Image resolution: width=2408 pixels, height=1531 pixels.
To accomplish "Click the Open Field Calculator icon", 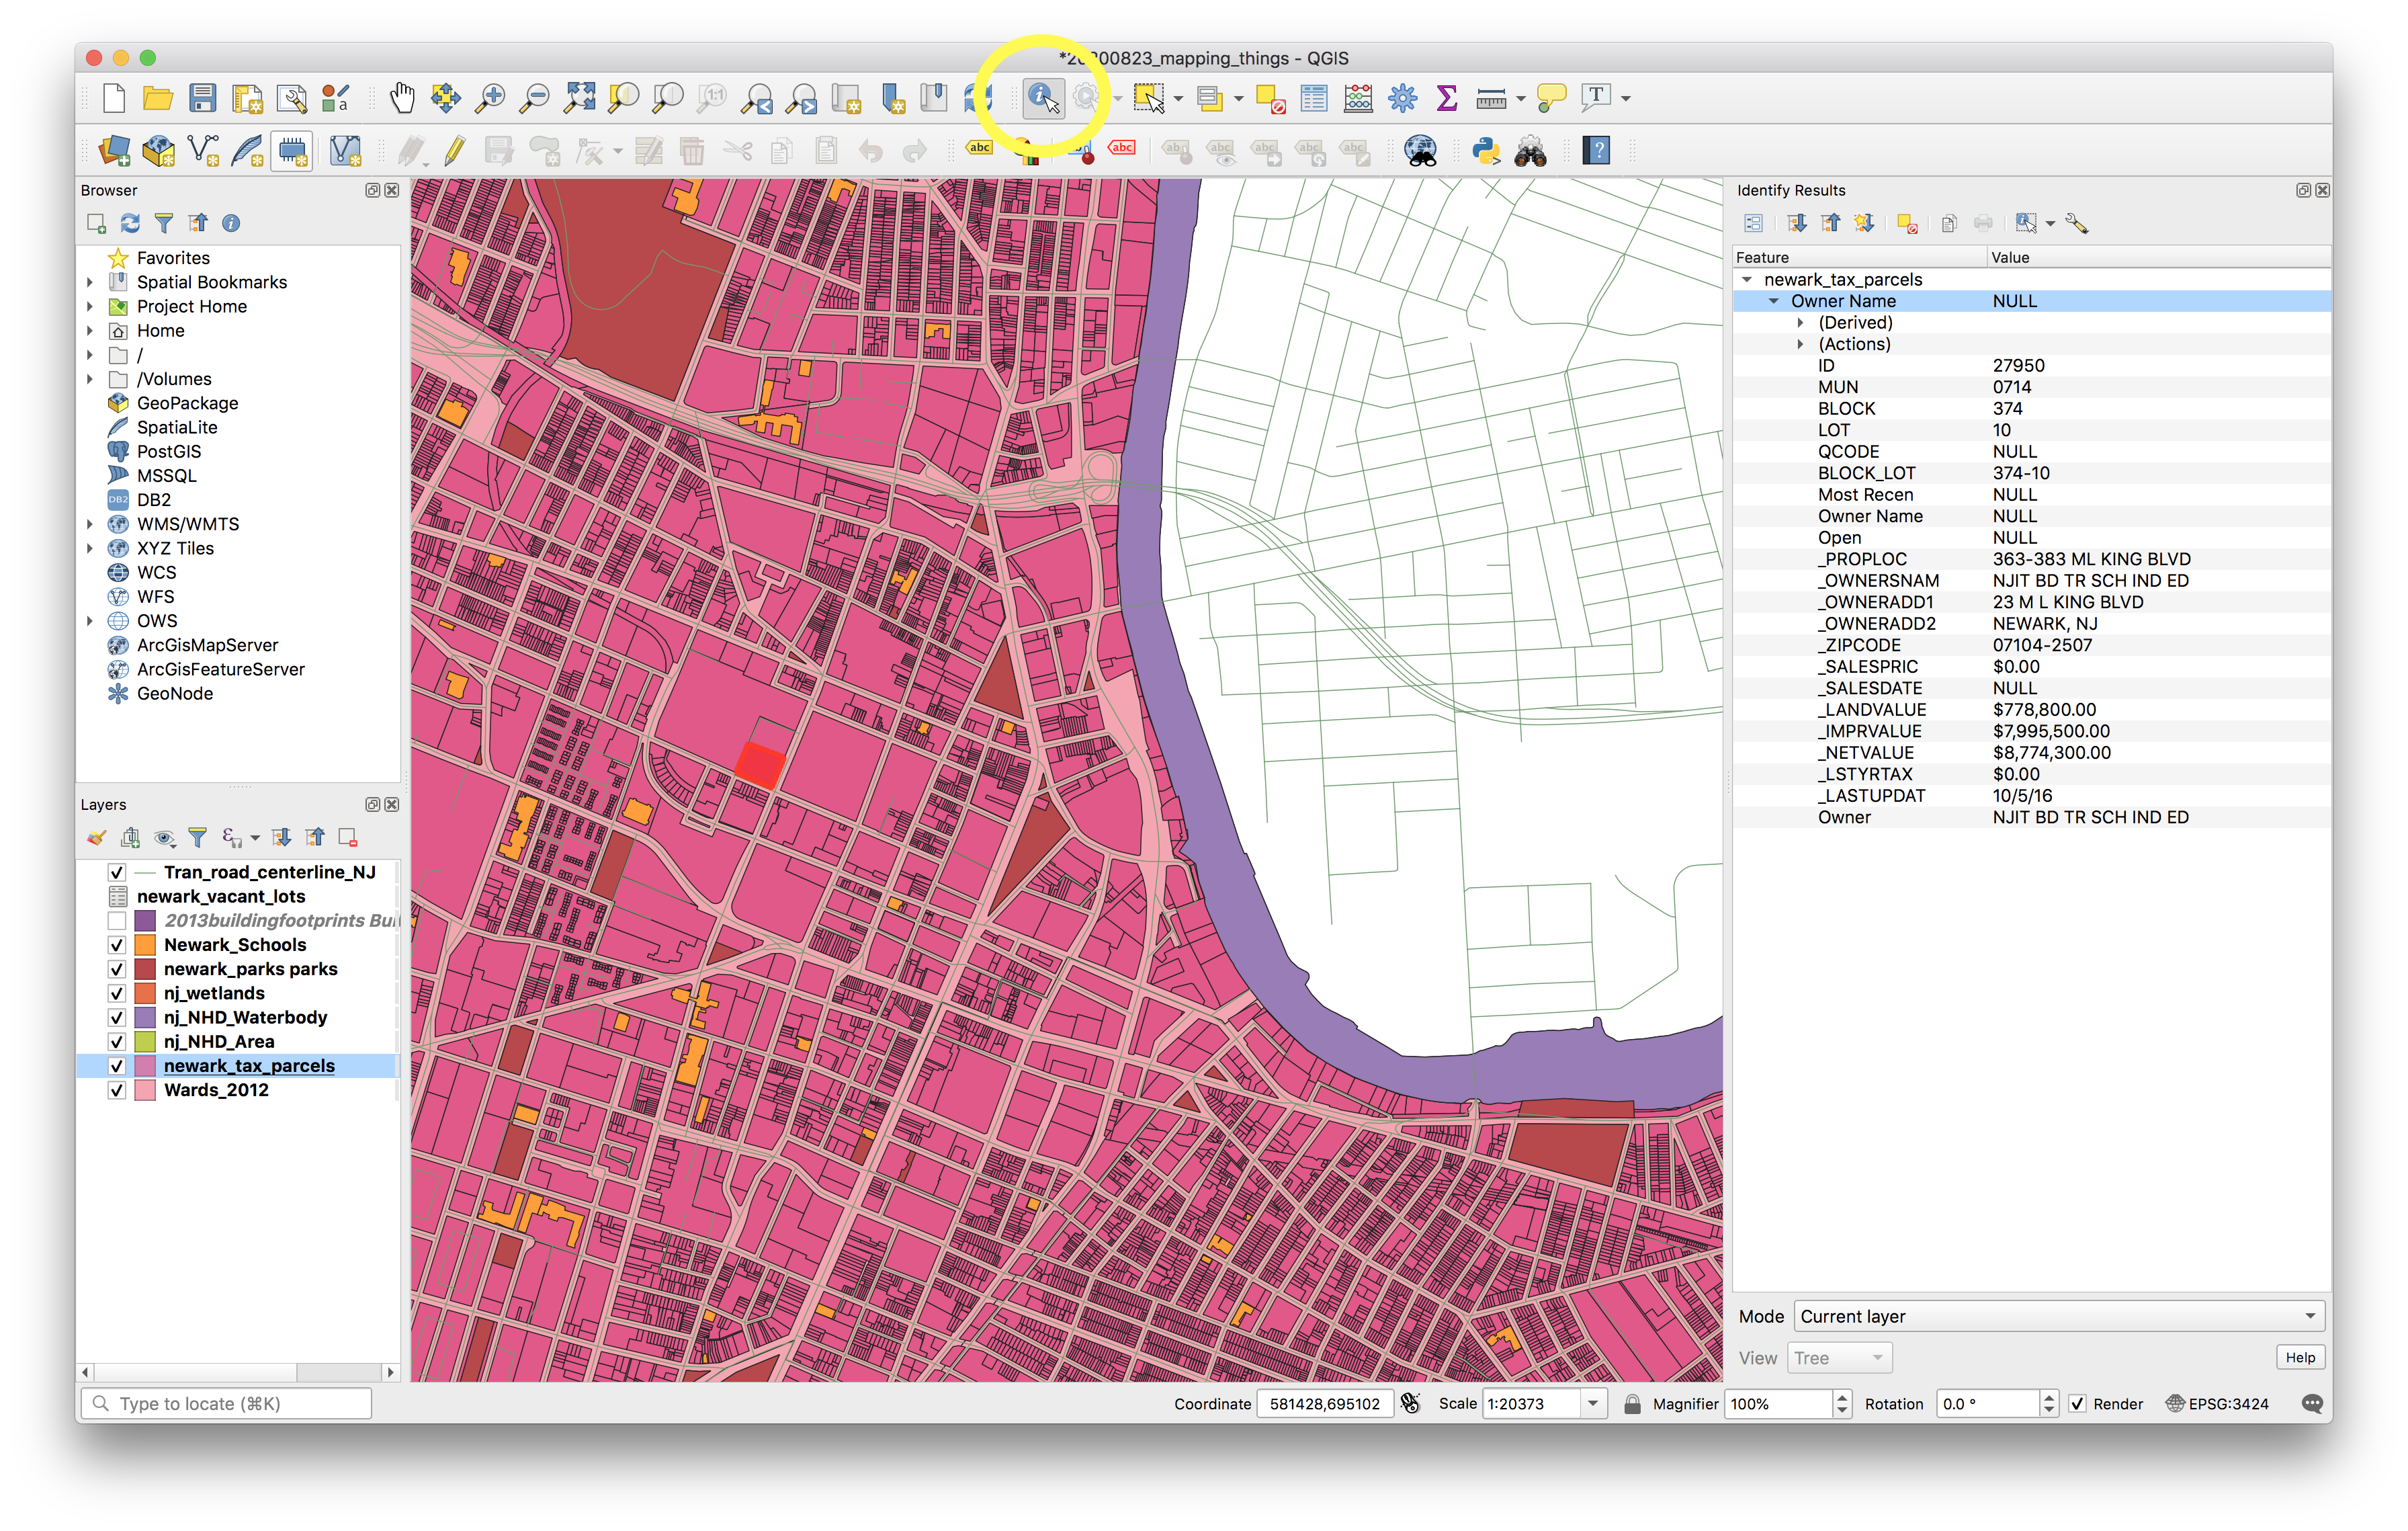I will (1358, 98).
